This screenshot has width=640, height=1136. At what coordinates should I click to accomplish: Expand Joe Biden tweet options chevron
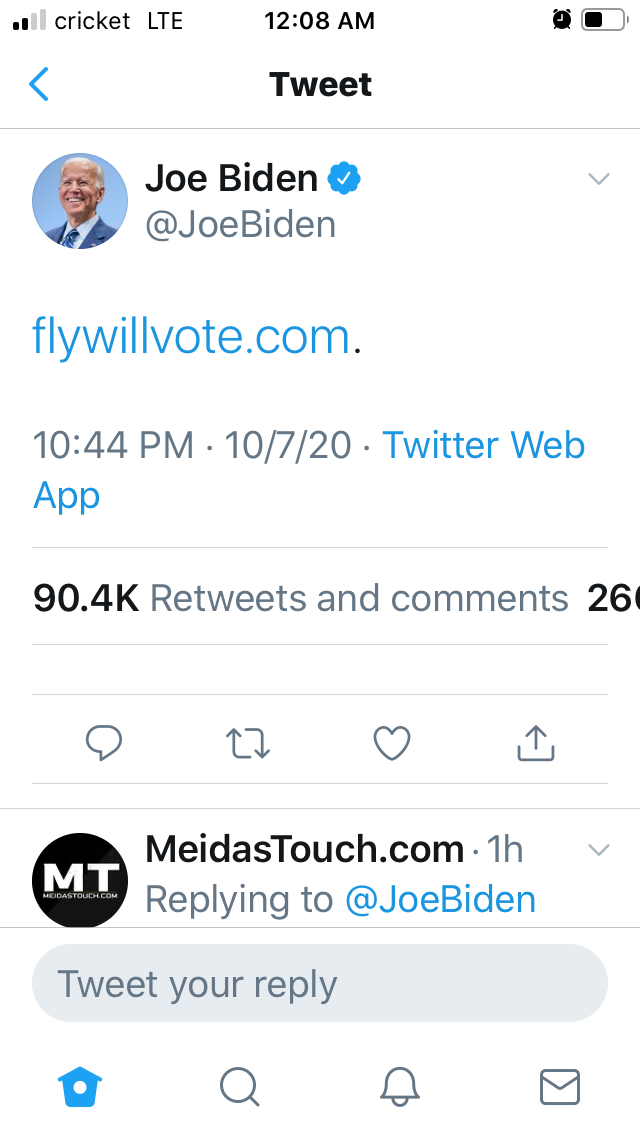[598, 180]
